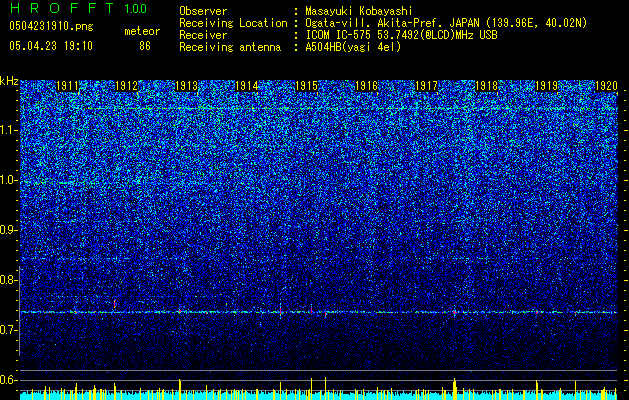
Task: Click the tall yellow power spike below 1913
Action: [x=180, y=389]
